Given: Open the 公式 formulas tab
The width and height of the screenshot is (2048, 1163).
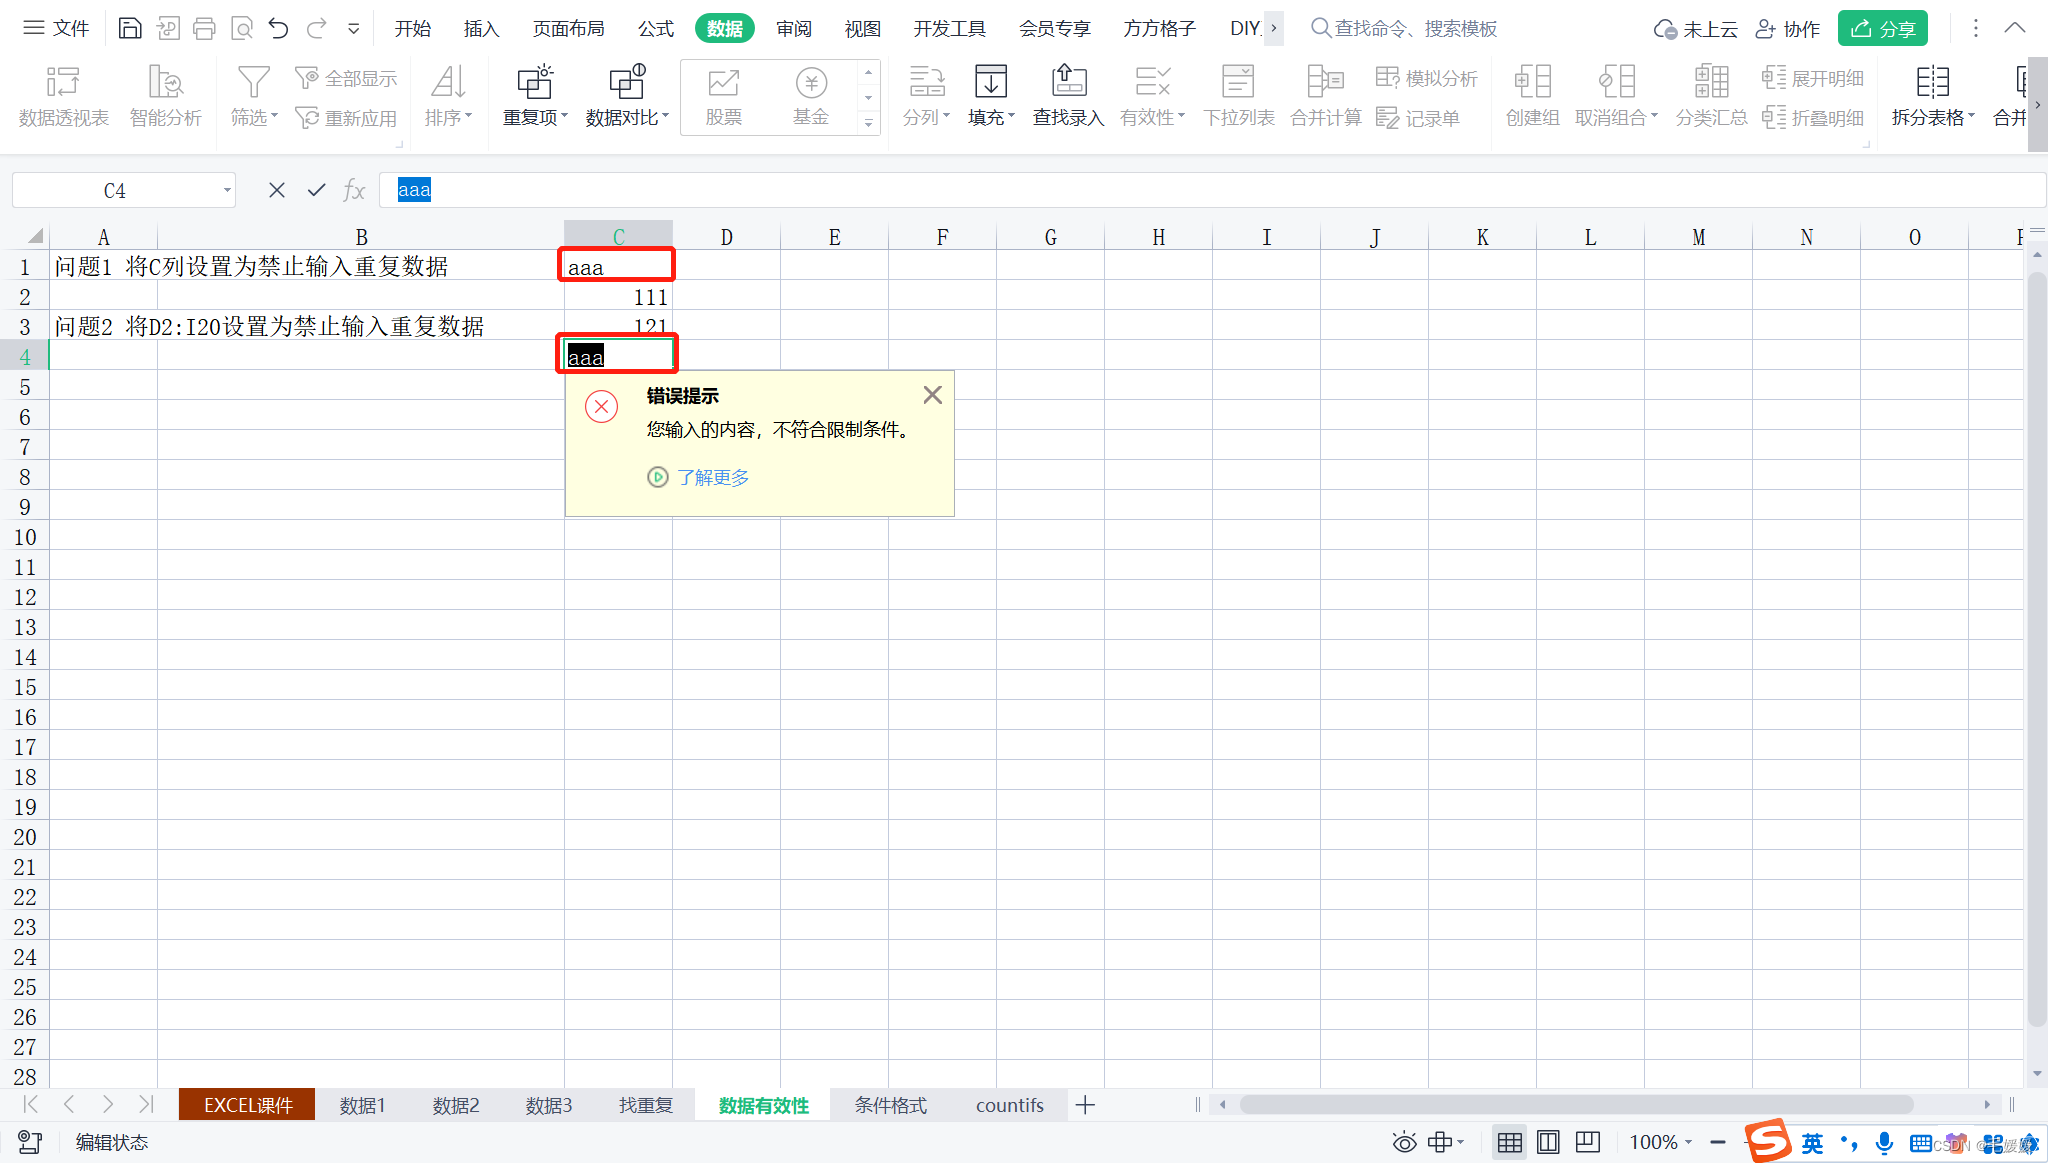Looking at the screenshot, I should pos(656,28).
